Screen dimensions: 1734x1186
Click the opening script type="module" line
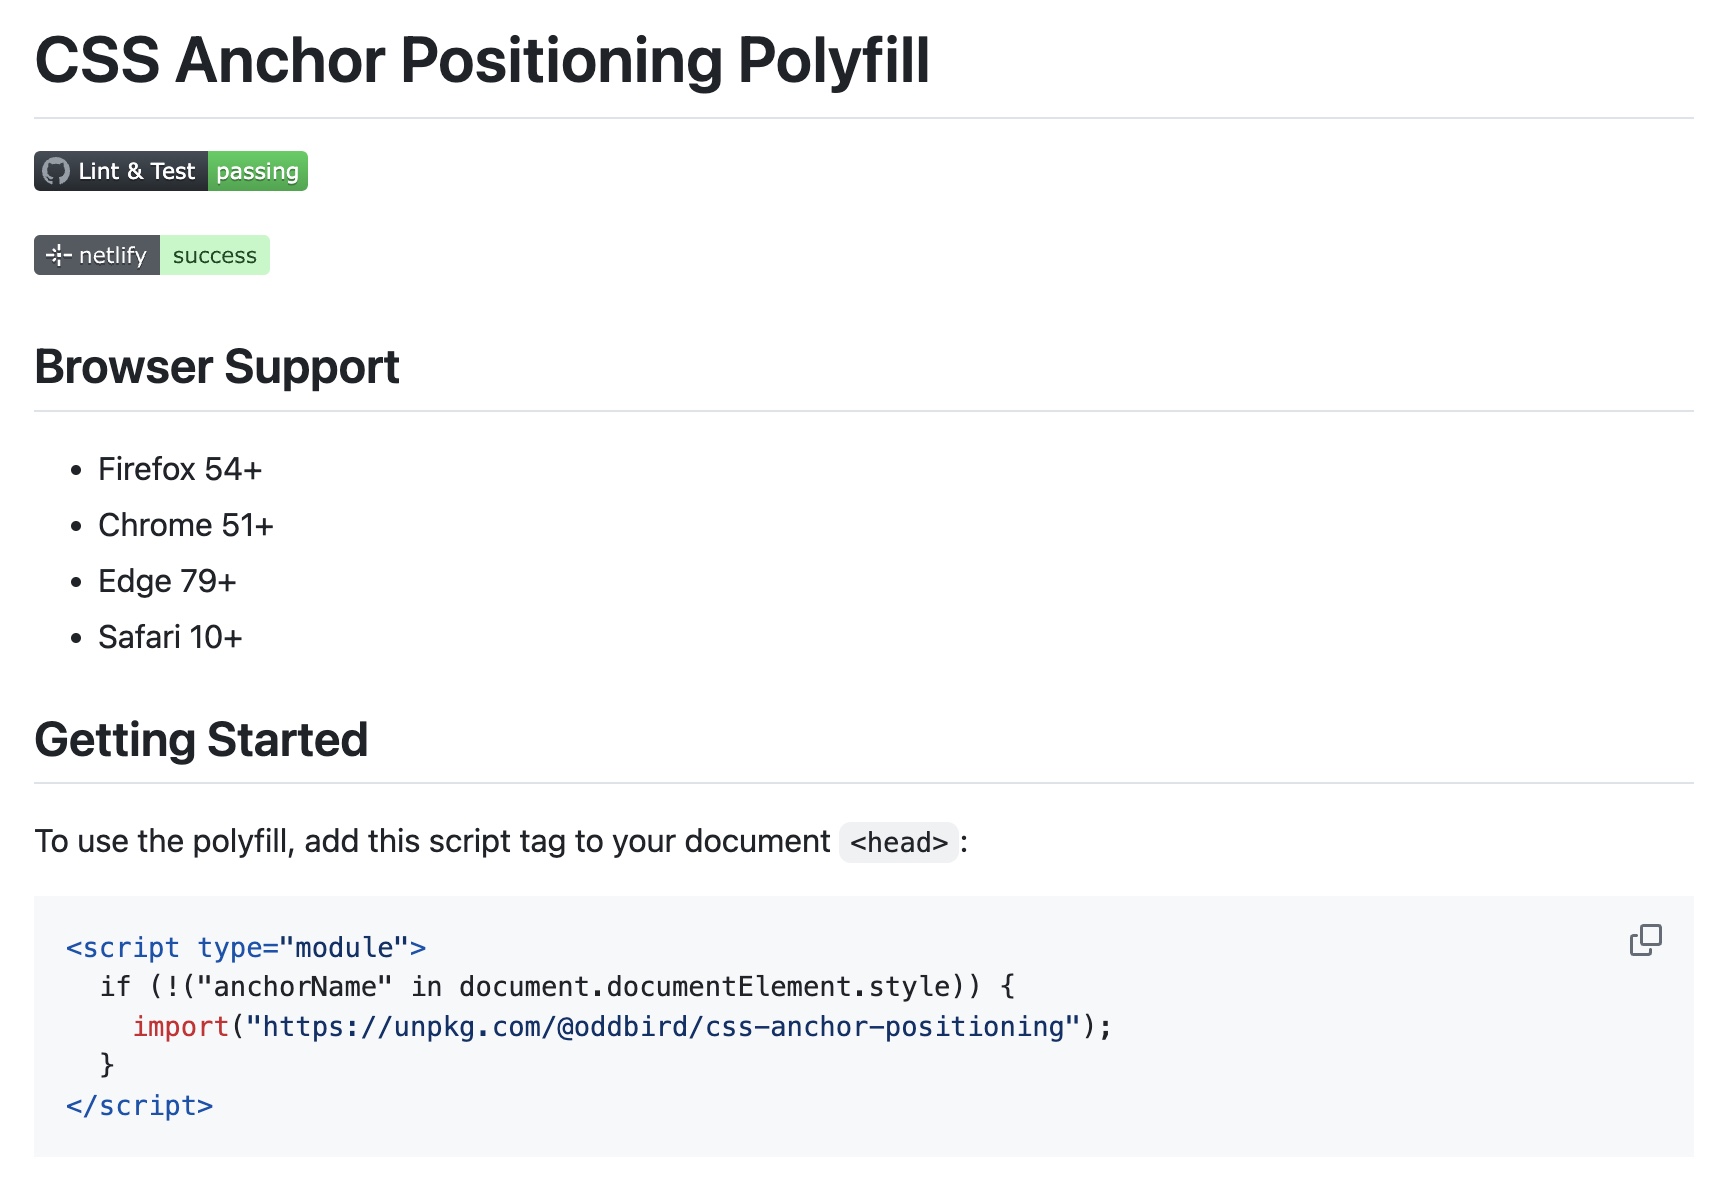[x=246, y=947]
